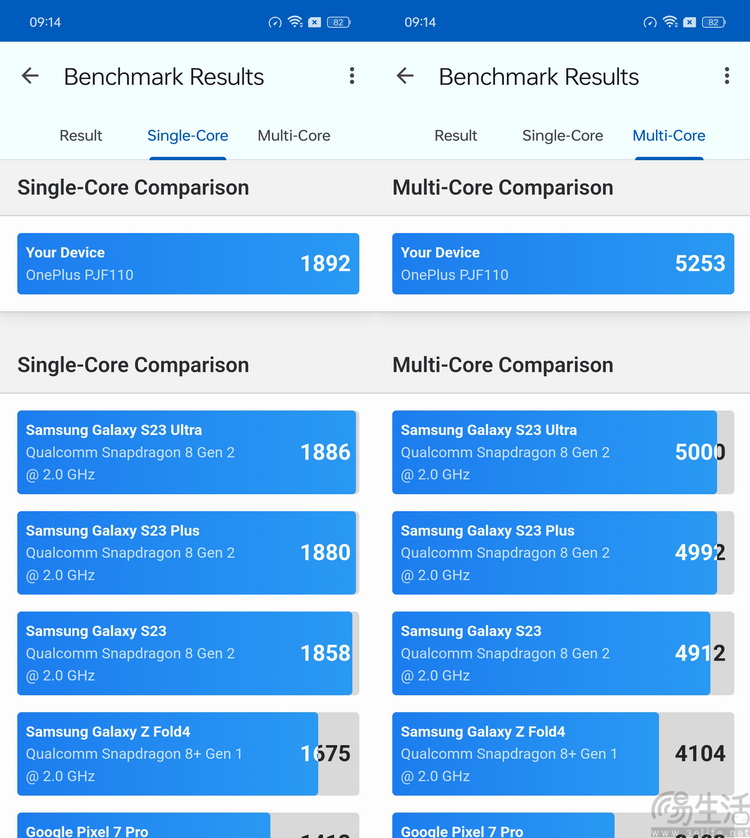This screenshot has width=750, height=838.
Task: Tap the battery indicator on left screen
Action: 338,22
